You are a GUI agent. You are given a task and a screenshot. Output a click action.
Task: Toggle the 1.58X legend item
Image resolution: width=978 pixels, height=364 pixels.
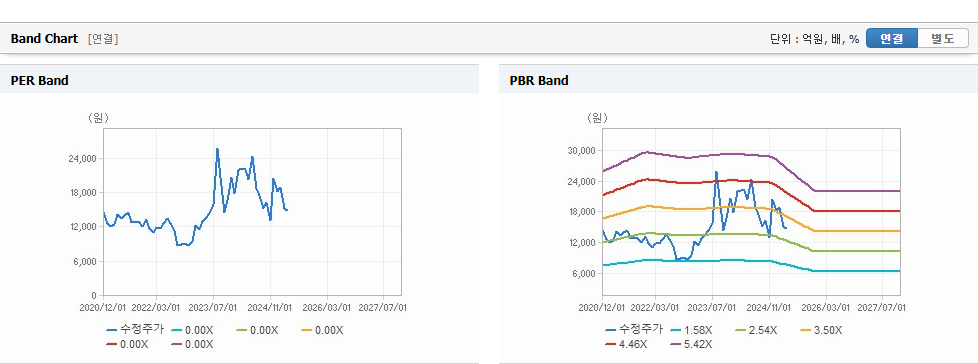pos(691,330)
